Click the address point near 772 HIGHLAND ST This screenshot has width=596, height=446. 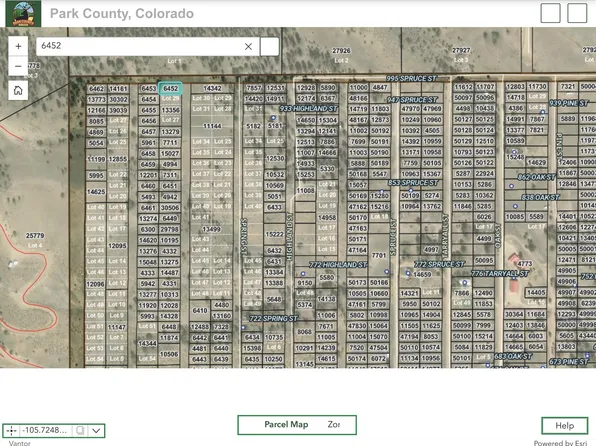[303, 274]
